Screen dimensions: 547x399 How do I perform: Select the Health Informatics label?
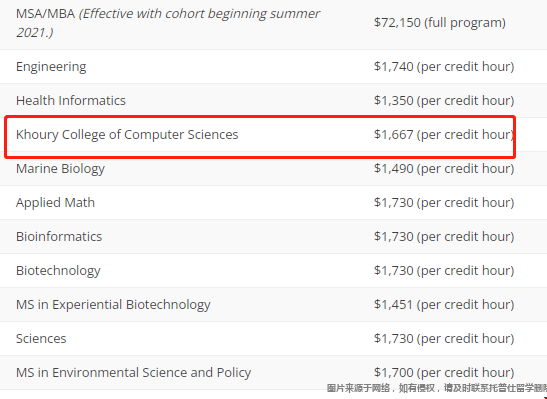click(x=71, y=100)
